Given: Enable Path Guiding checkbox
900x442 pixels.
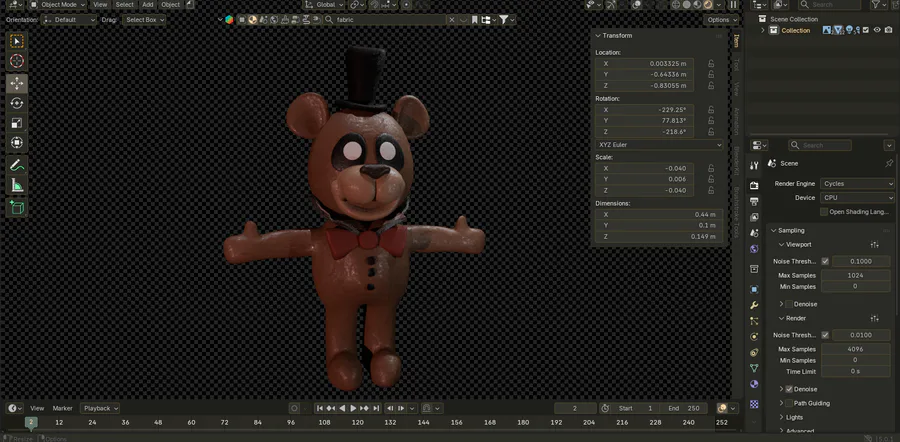Looking at the screenshot, I should 789,403.
